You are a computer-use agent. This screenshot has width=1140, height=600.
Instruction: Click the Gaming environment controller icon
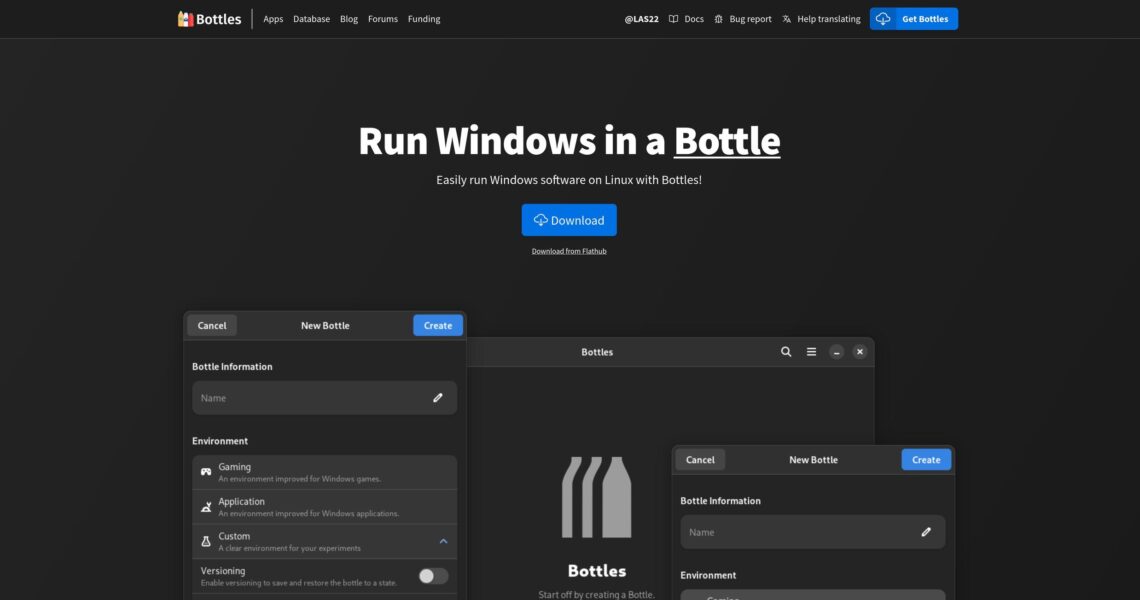tap(206, 472)
